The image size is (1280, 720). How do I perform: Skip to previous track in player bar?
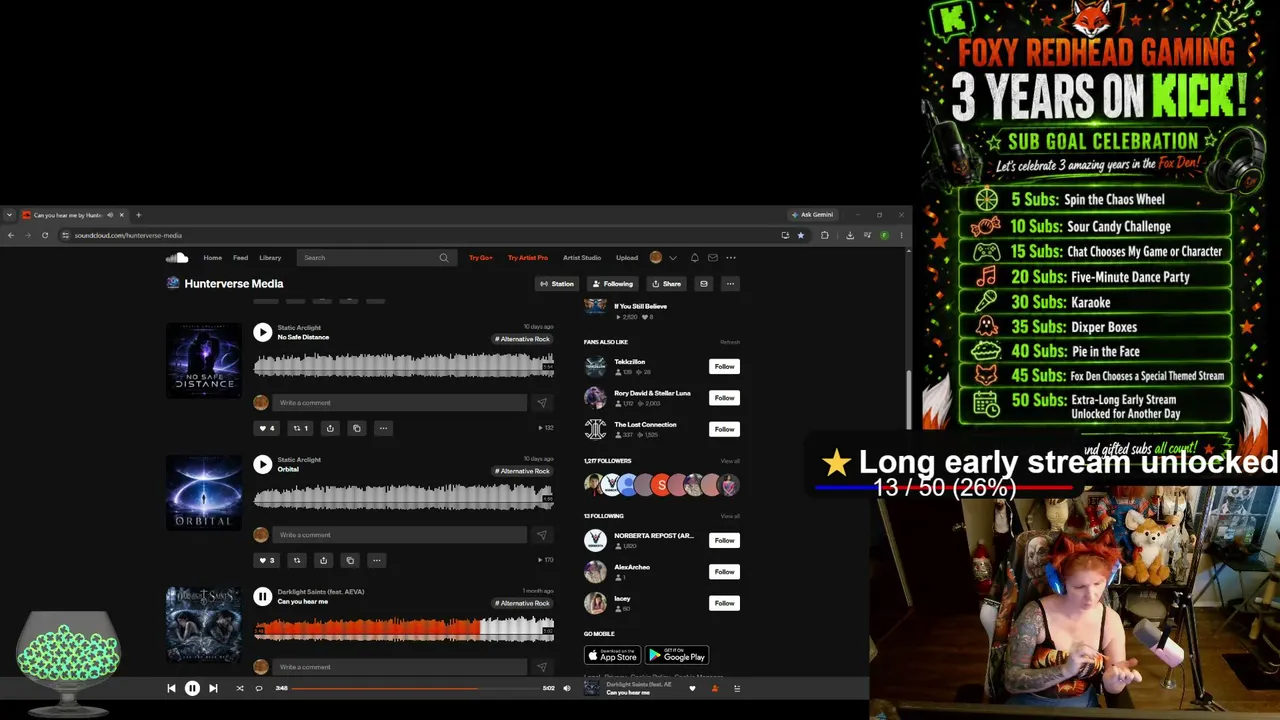tap(171, 688)
